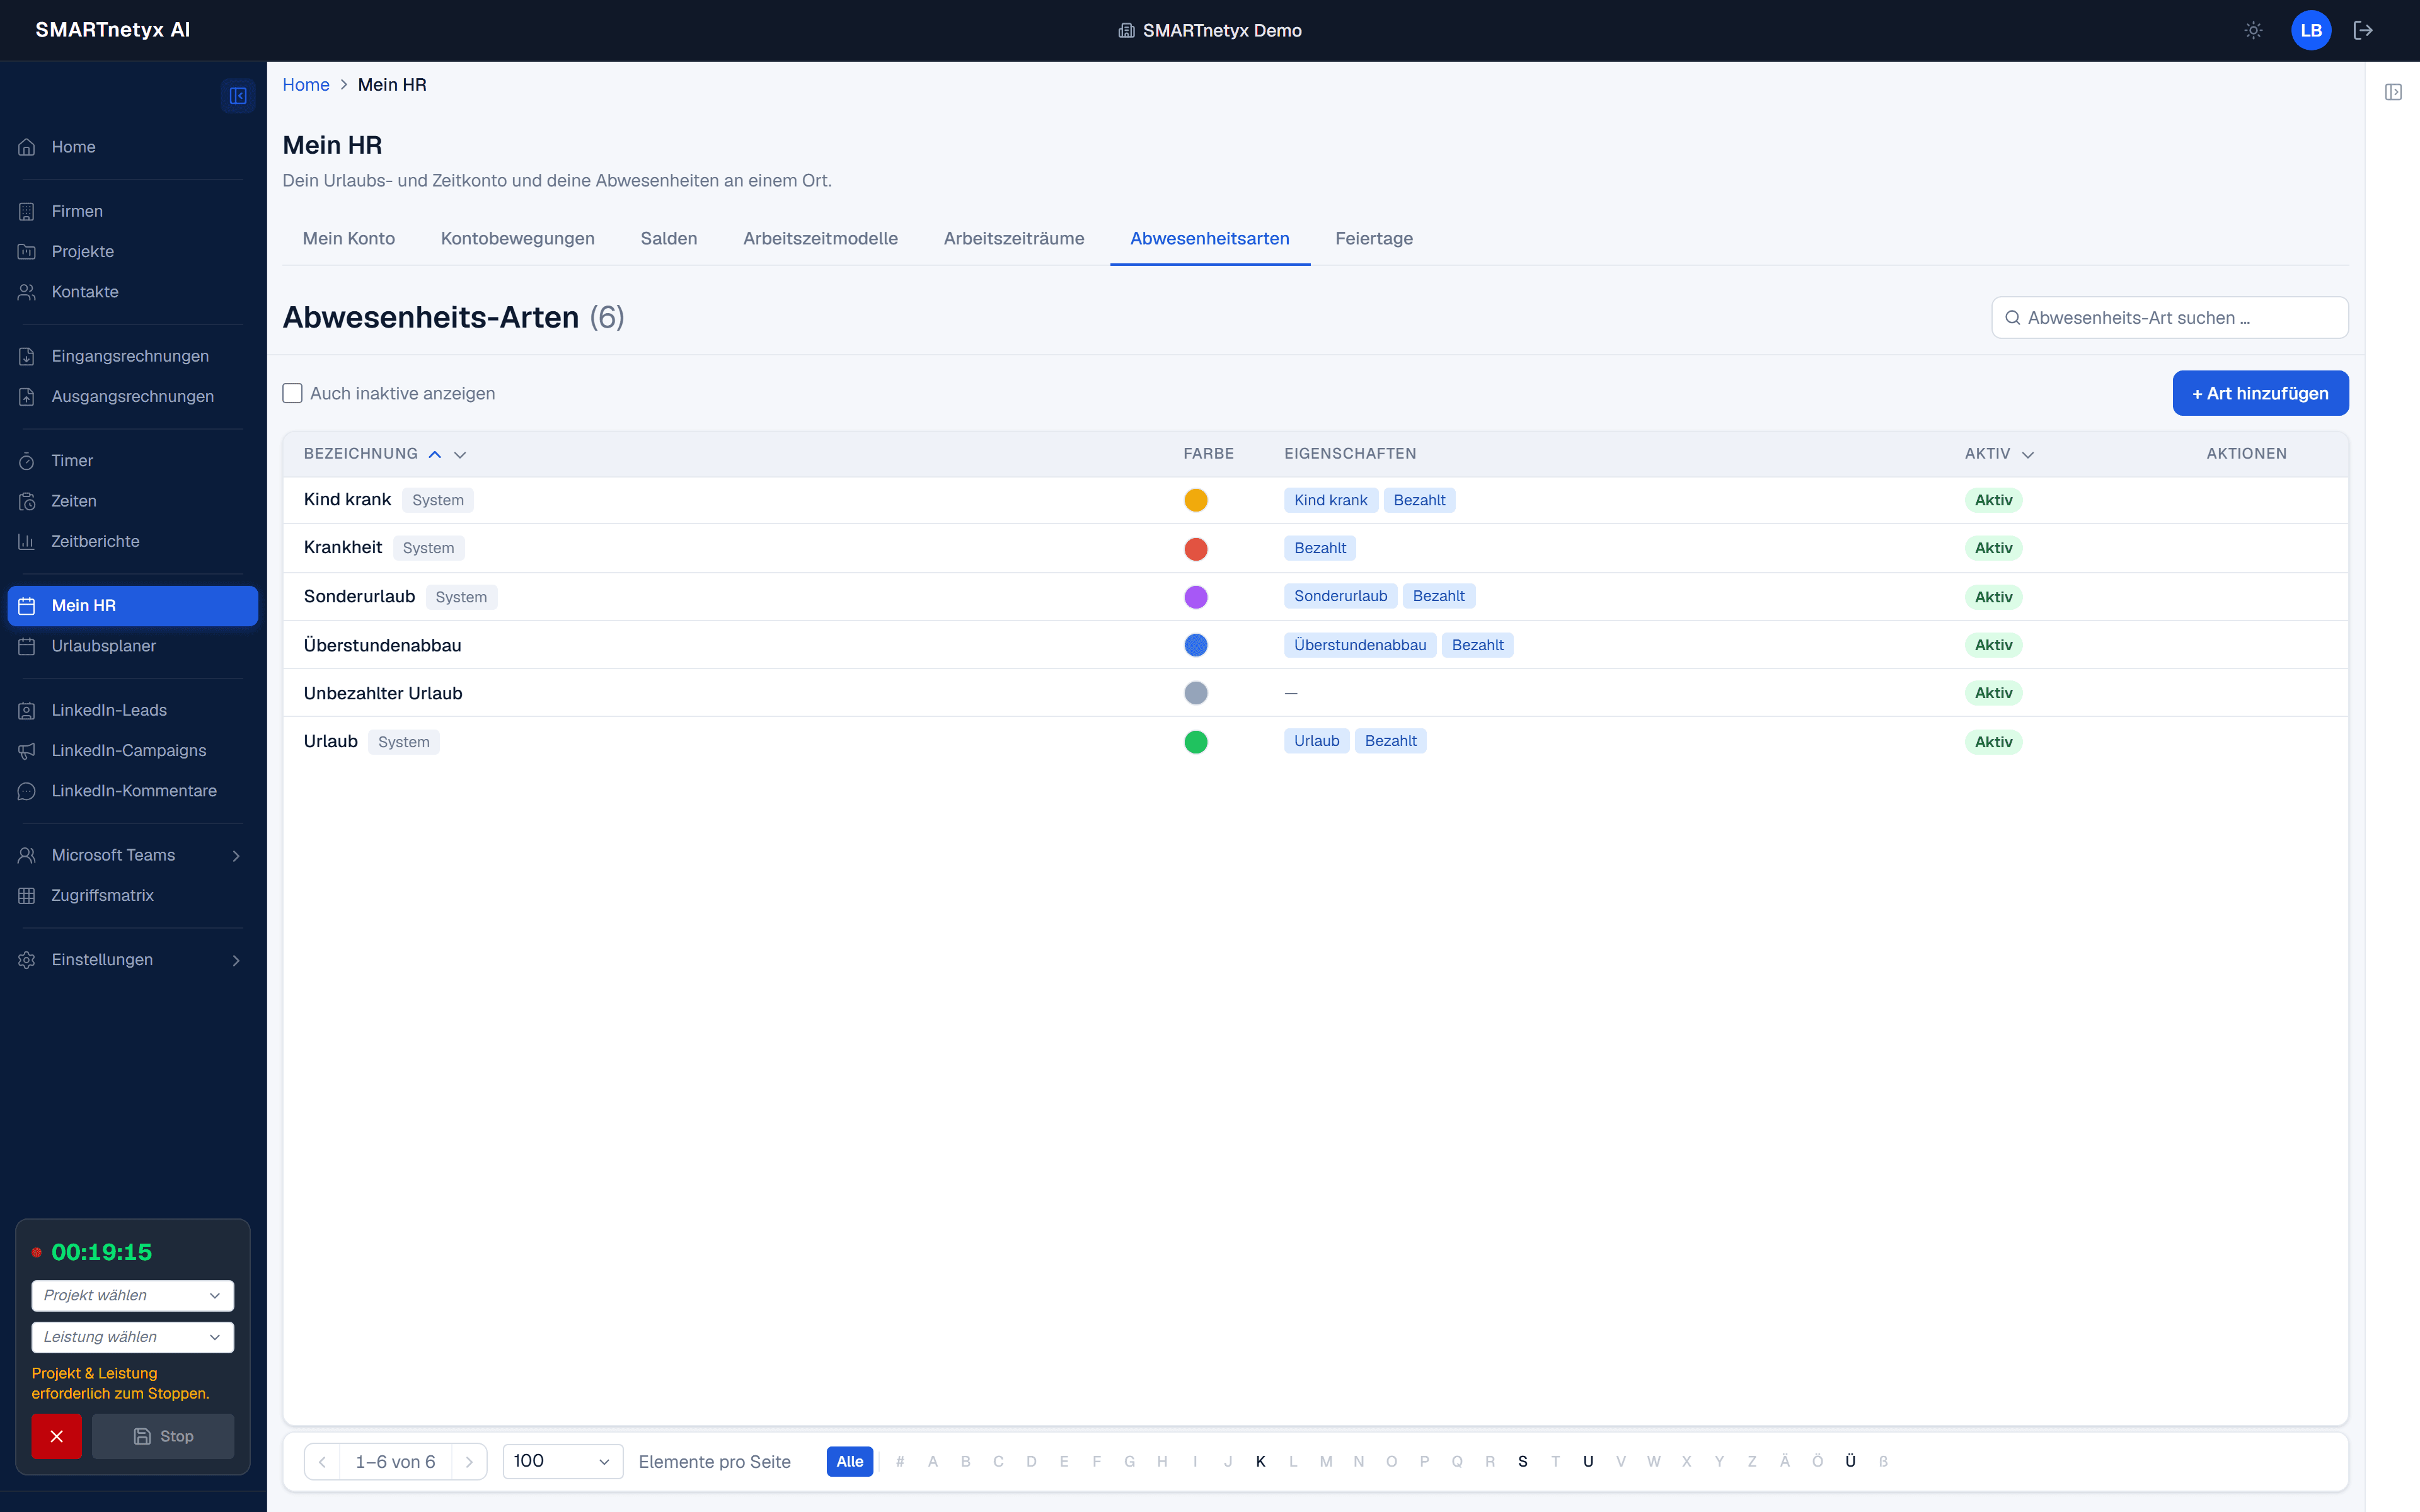Click Microsoft Teams people icon
The width and height of the screenshot is (2420, 1512).
[27, 855]
